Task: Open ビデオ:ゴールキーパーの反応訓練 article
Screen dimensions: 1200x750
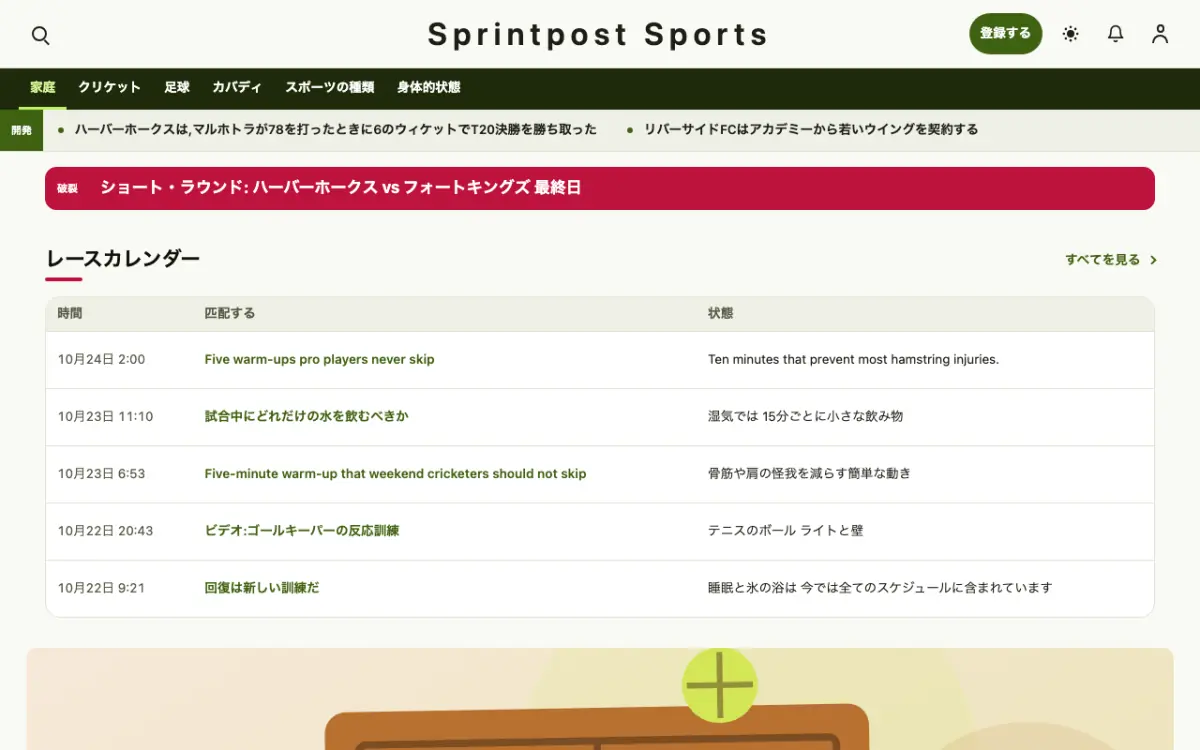Action: click(302, 531)
